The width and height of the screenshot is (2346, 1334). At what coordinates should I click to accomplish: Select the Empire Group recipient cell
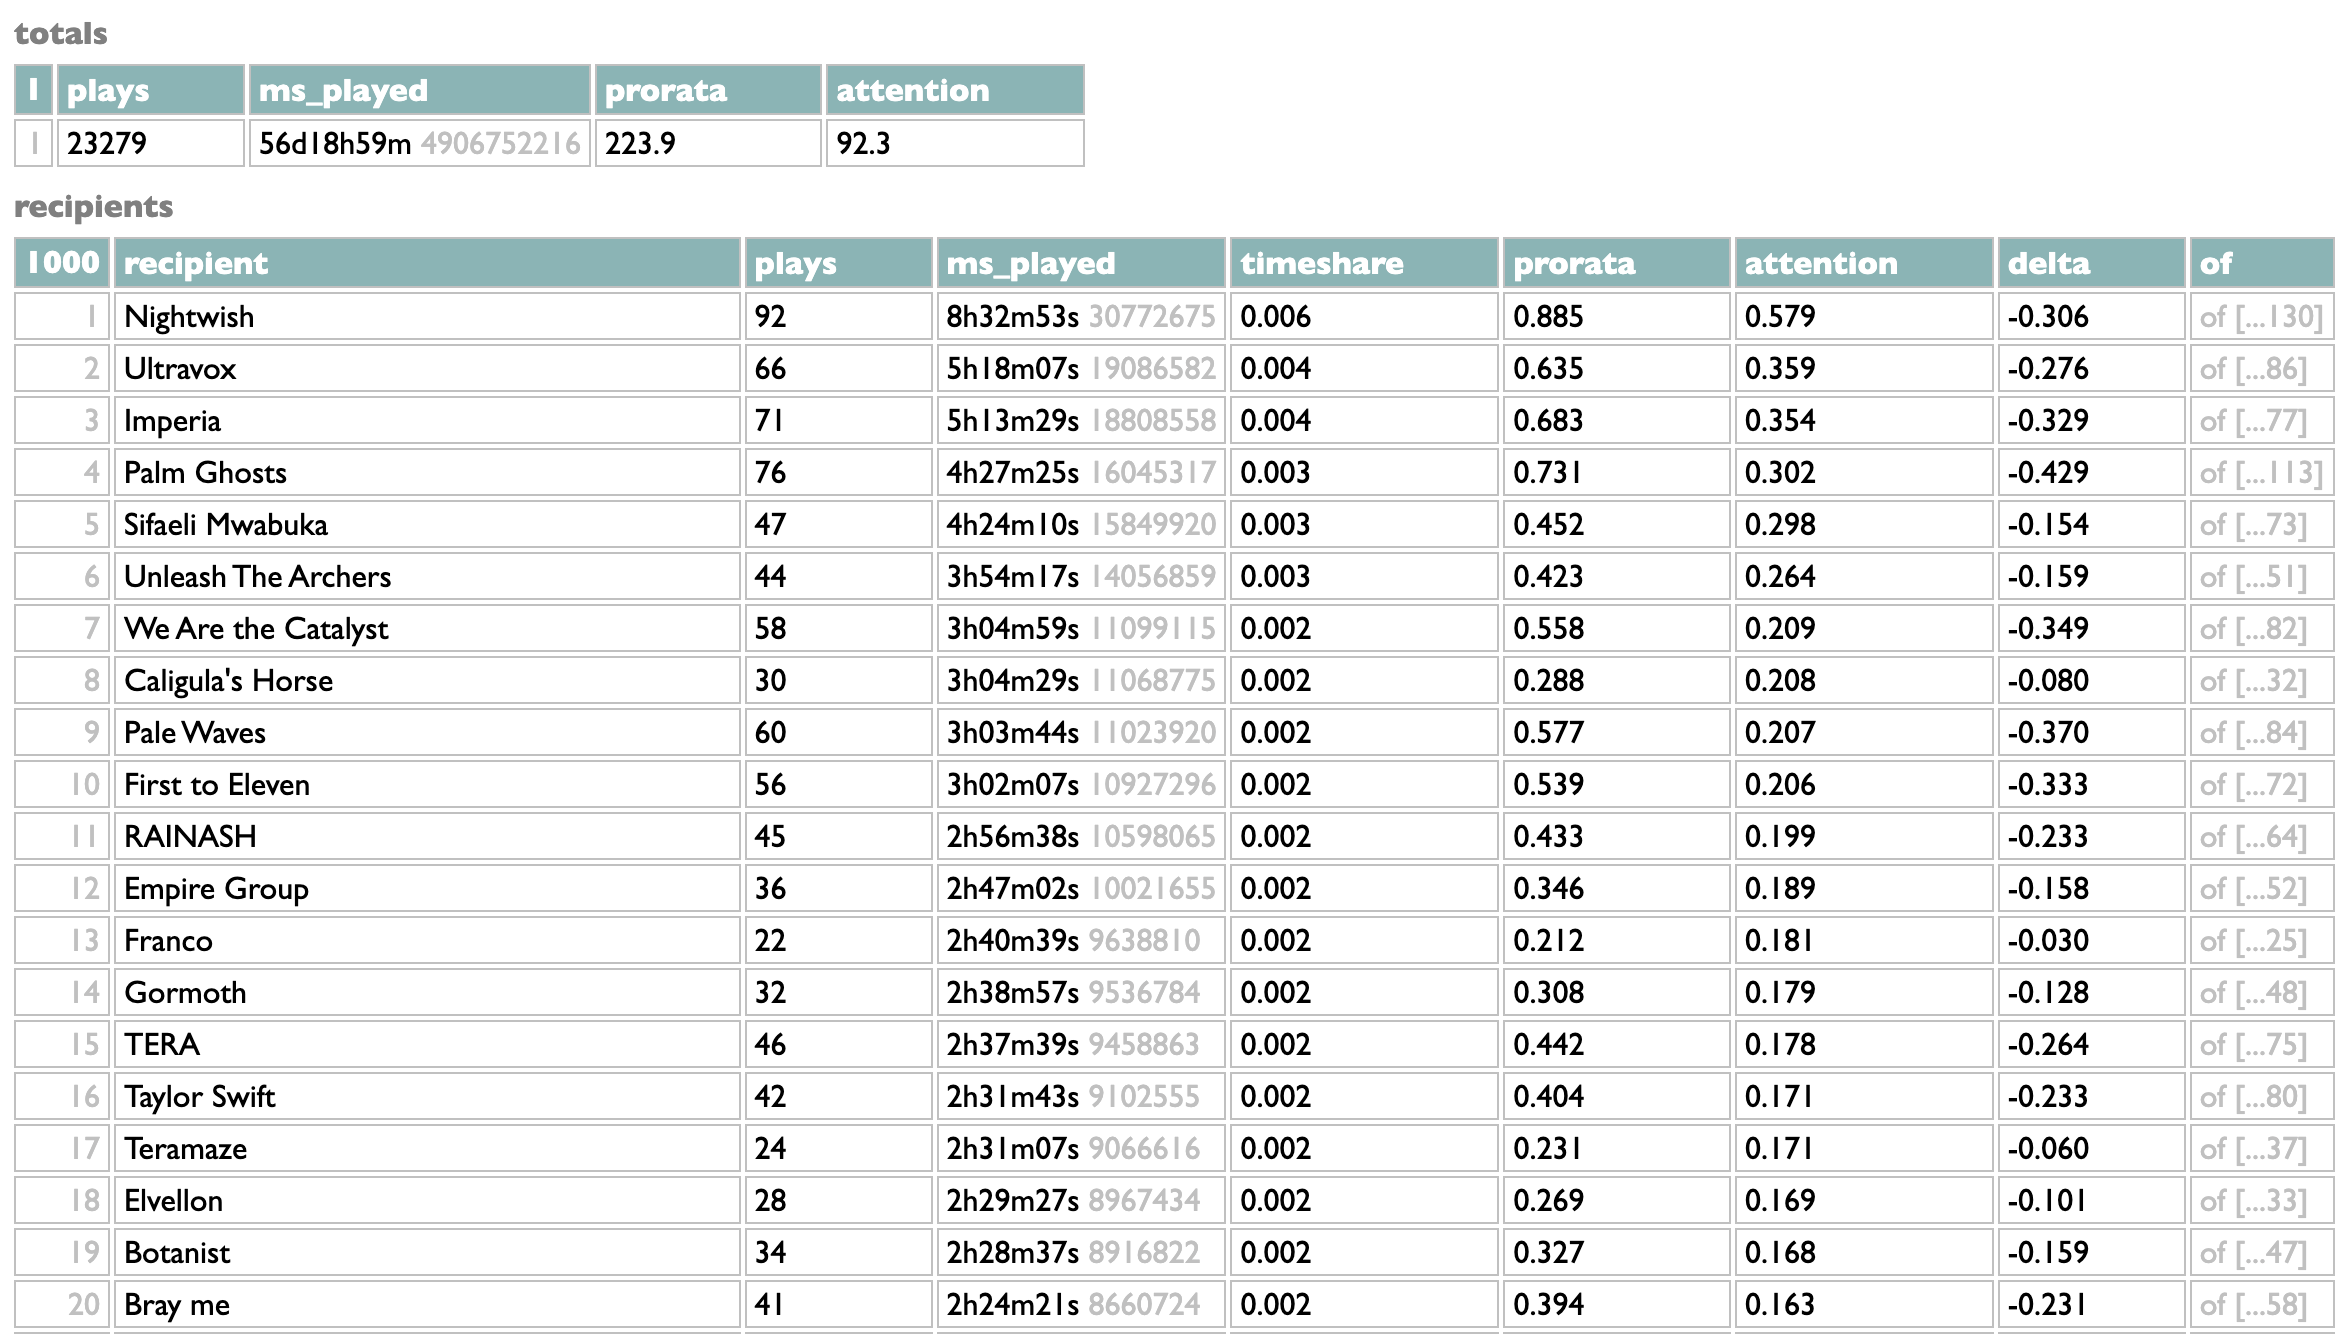point(427,889)
